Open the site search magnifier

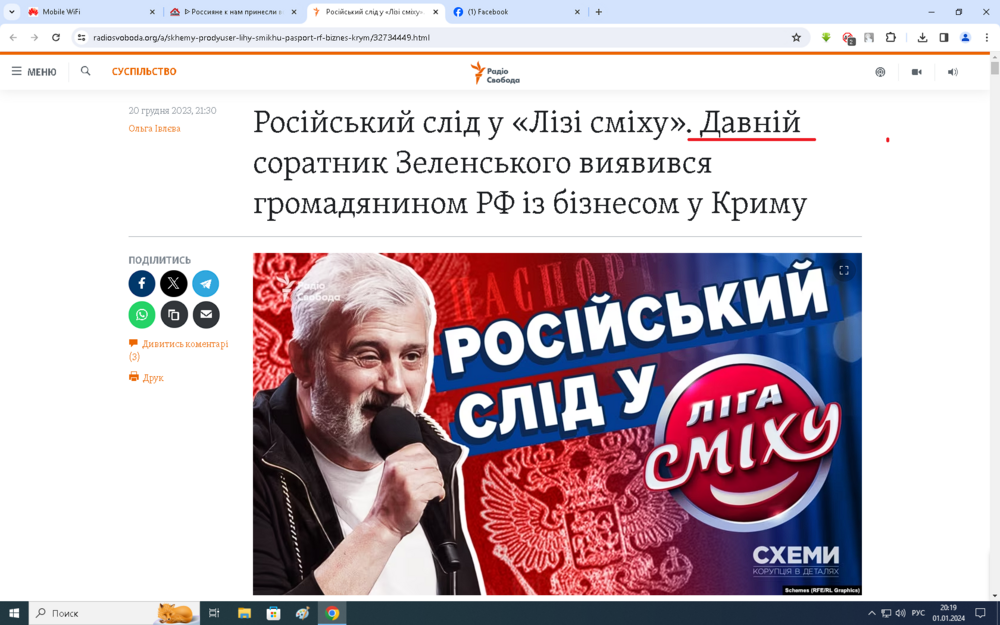point(85,71)
